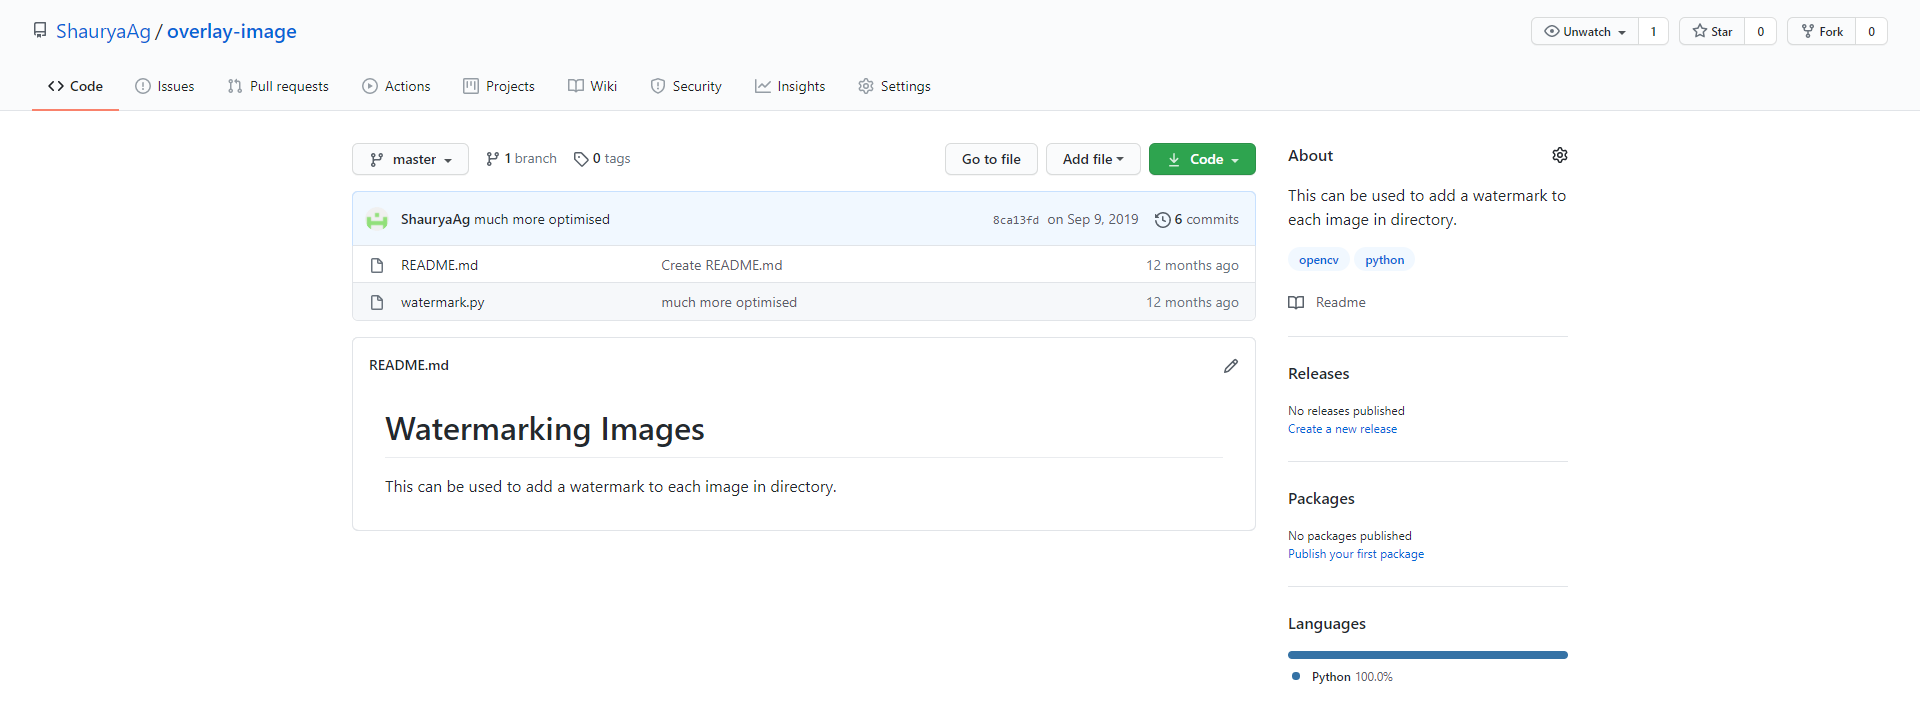Click the watchers count number 1

pos(1654,31)
